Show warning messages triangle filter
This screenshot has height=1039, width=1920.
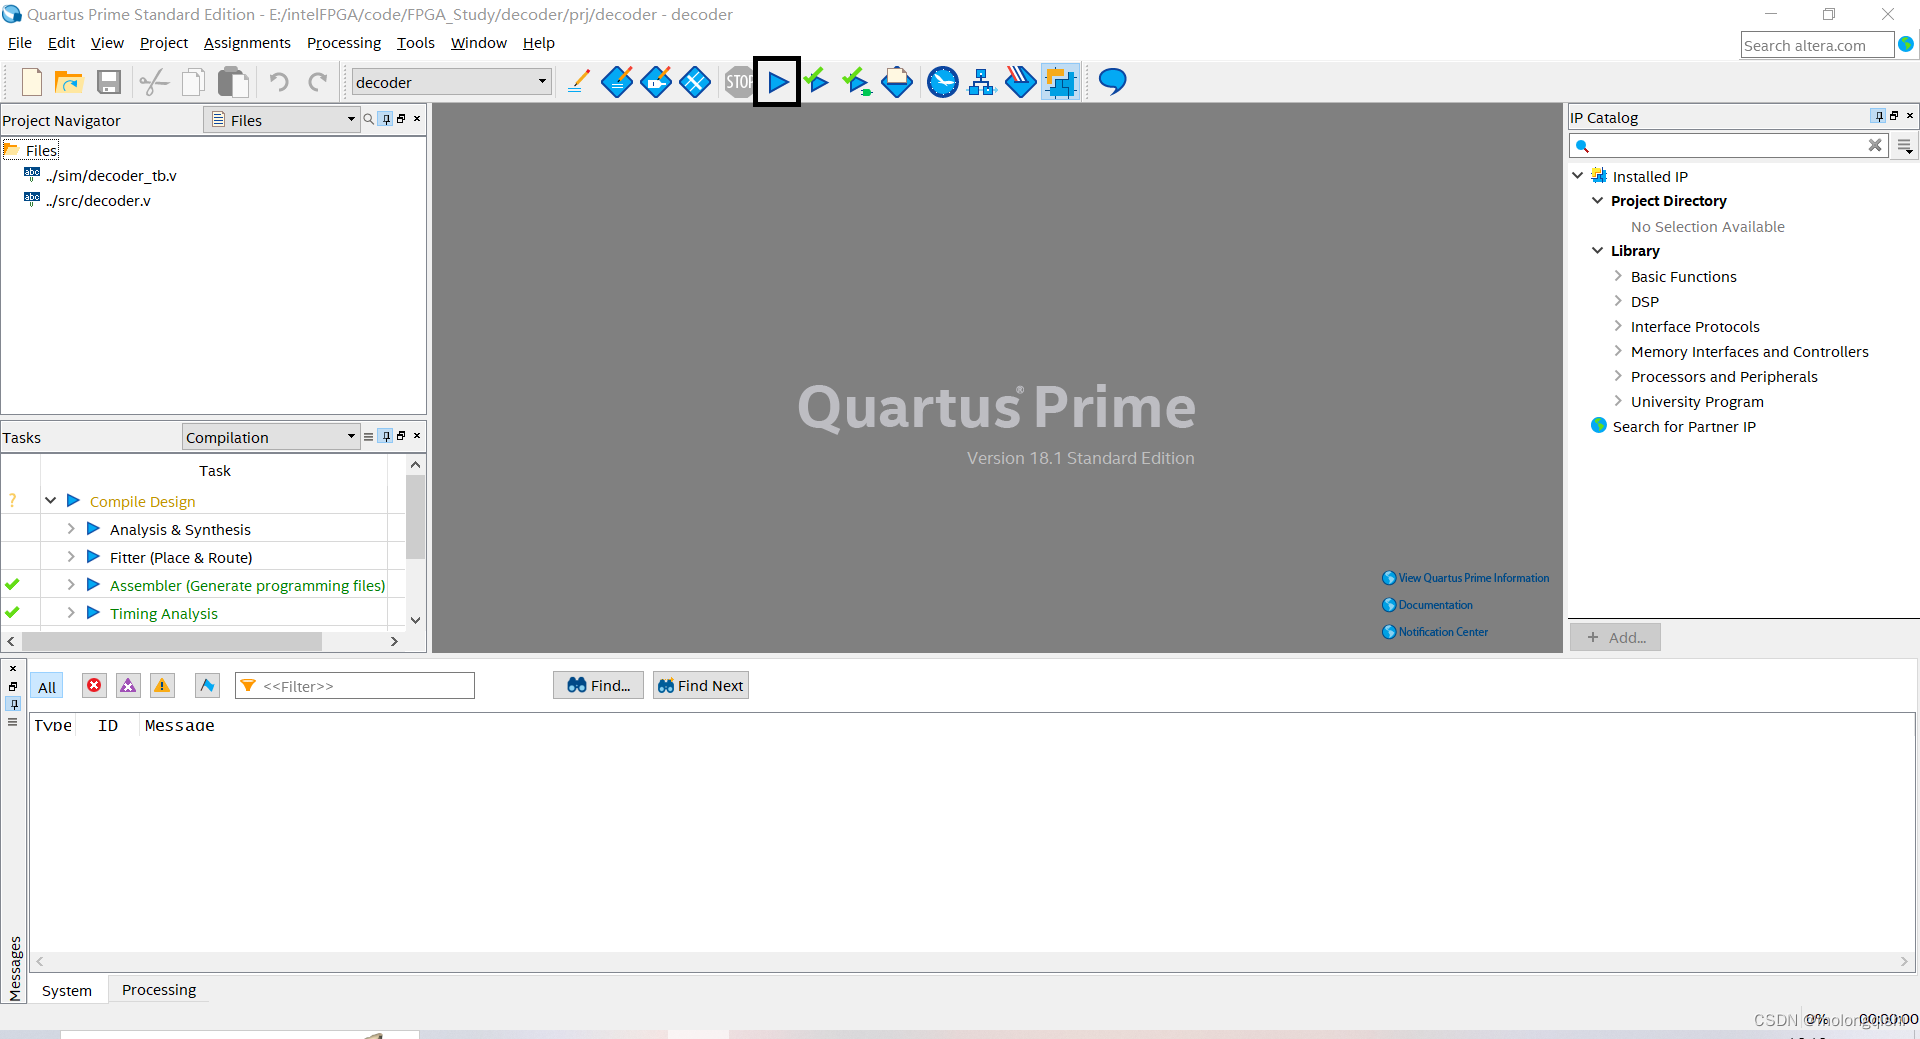(x=162, y=685)
